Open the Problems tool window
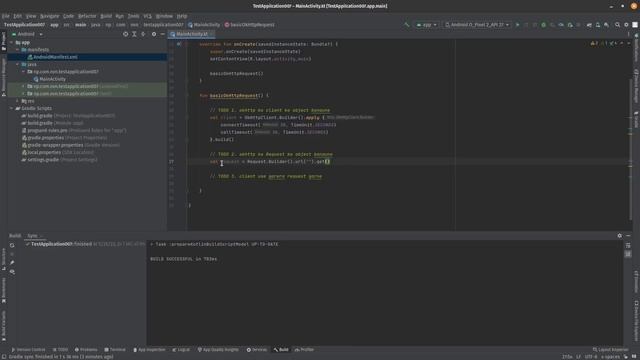This screenshot has height=360, width=640. 86,350
